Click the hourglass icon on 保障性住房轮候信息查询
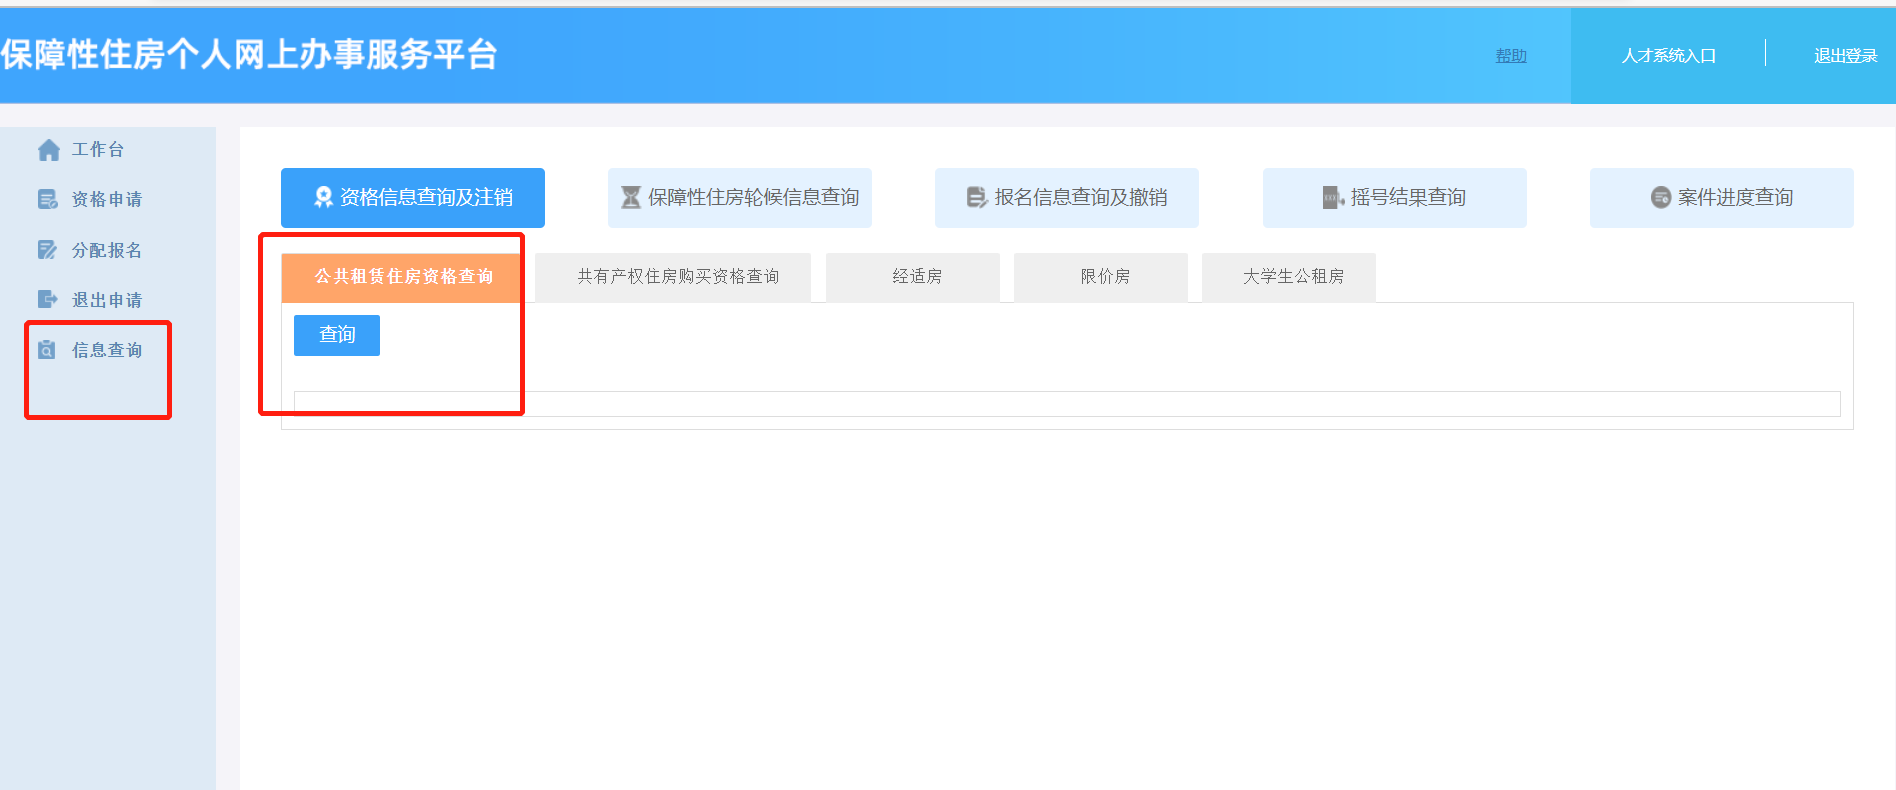Image resolution: width=1896 pixels, height=790 pixels. (x=631, y=198)
